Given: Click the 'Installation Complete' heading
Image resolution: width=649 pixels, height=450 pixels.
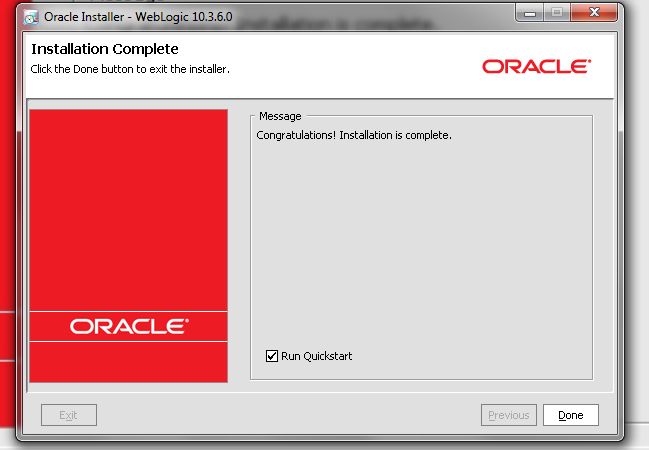Looking at the screenshot, I should (x=105, y=49).
